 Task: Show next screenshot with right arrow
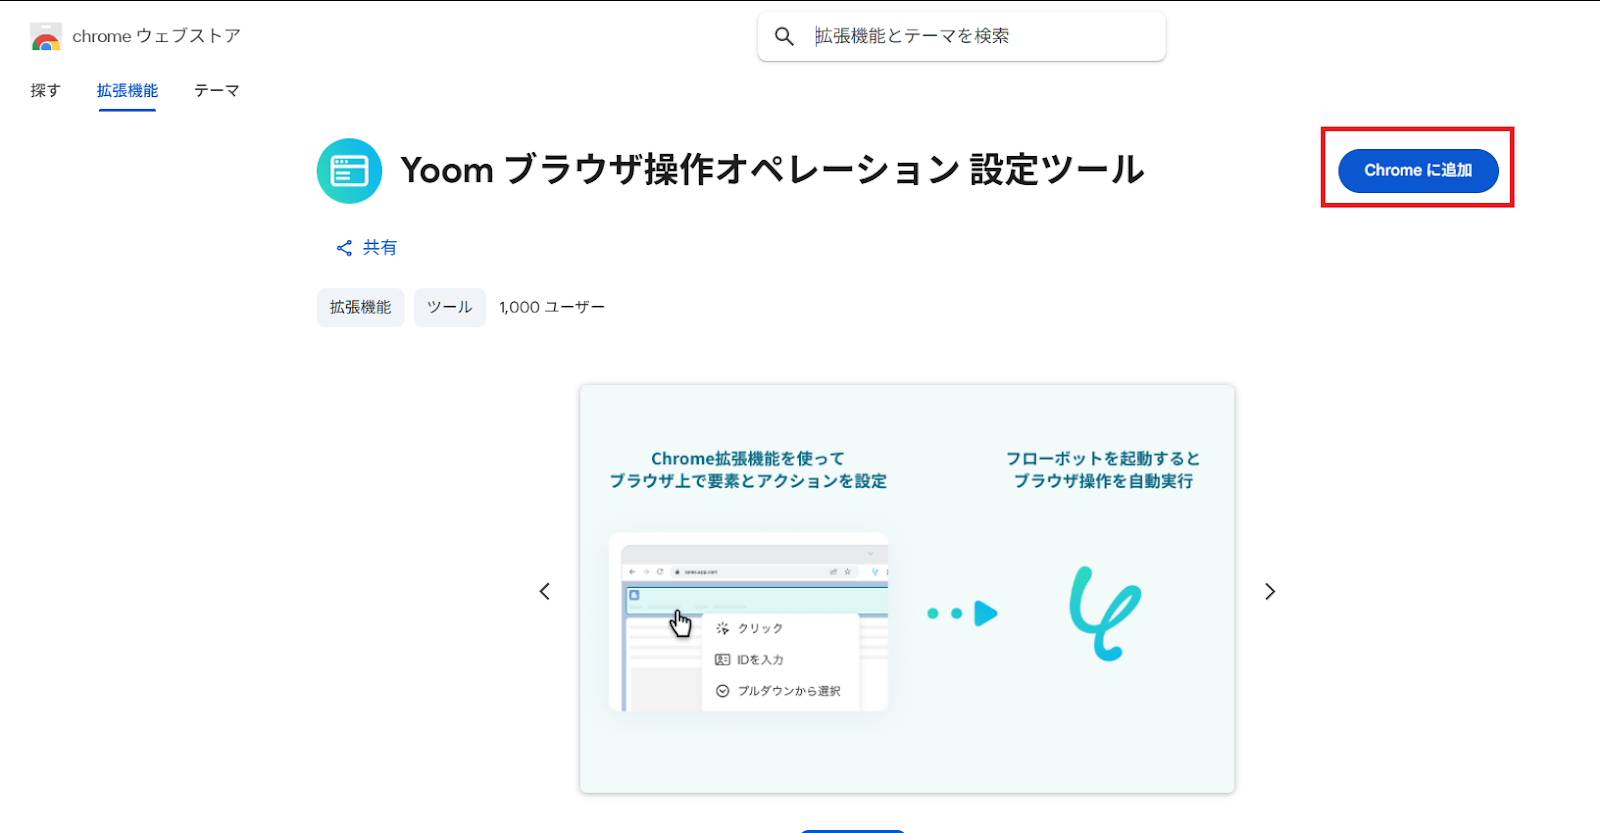pos(1270,591)
